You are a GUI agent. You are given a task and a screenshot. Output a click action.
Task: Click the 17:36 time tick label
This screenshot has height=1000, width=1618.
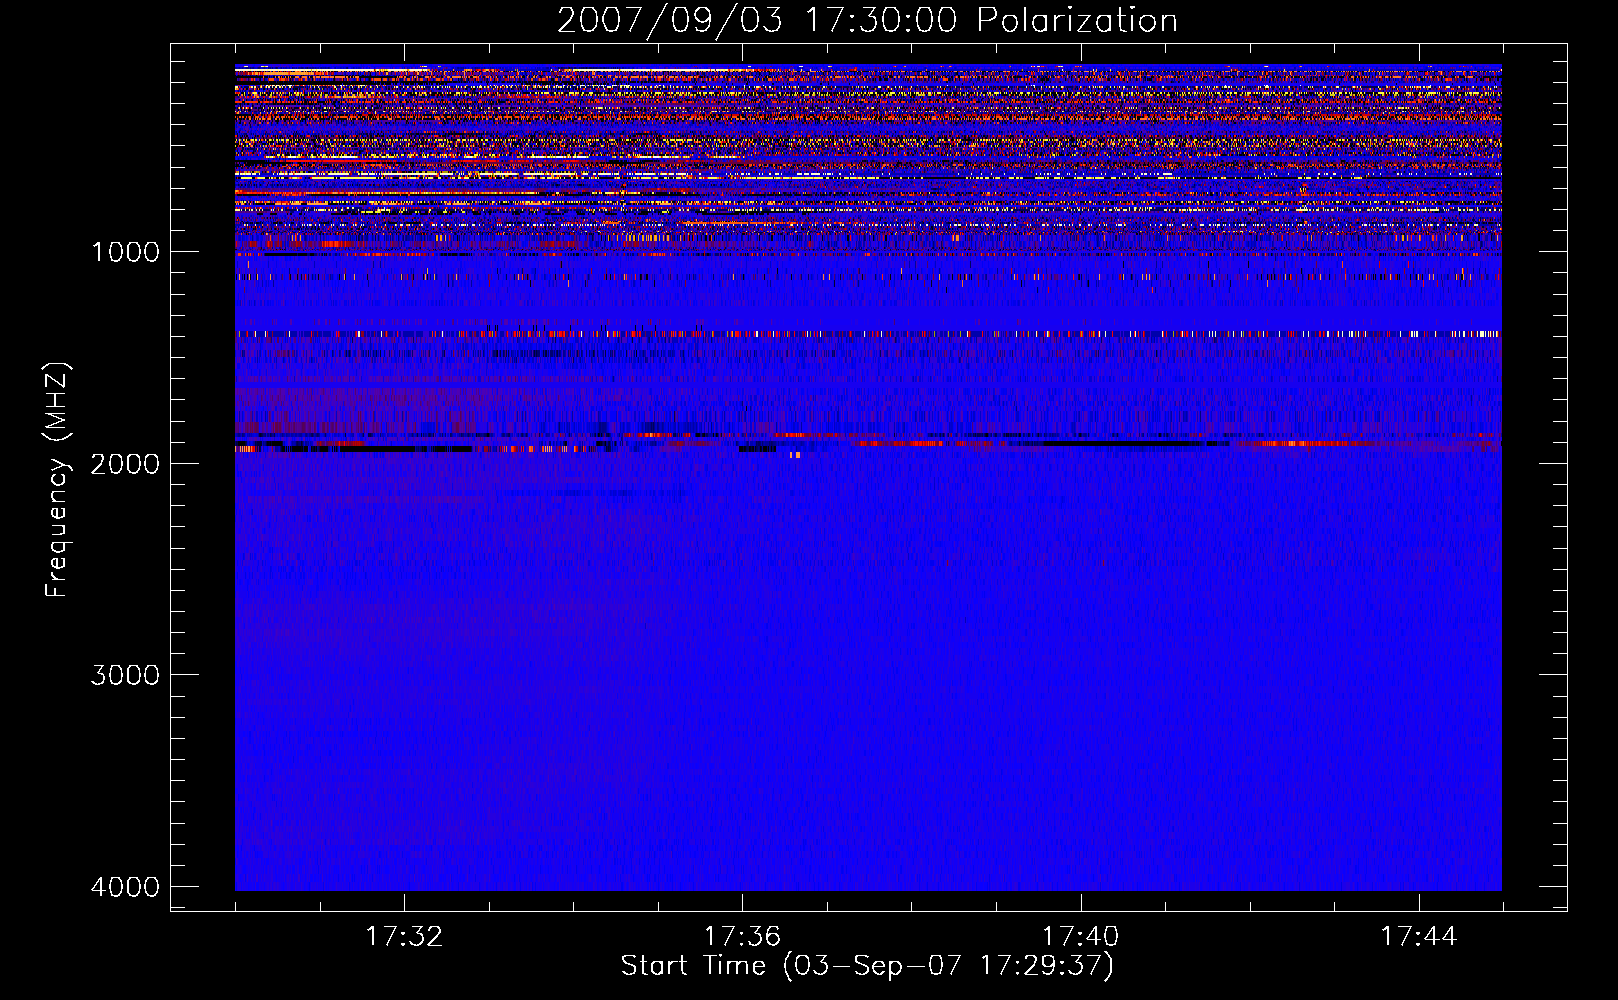pyautogui.click(x=742, y=937)
